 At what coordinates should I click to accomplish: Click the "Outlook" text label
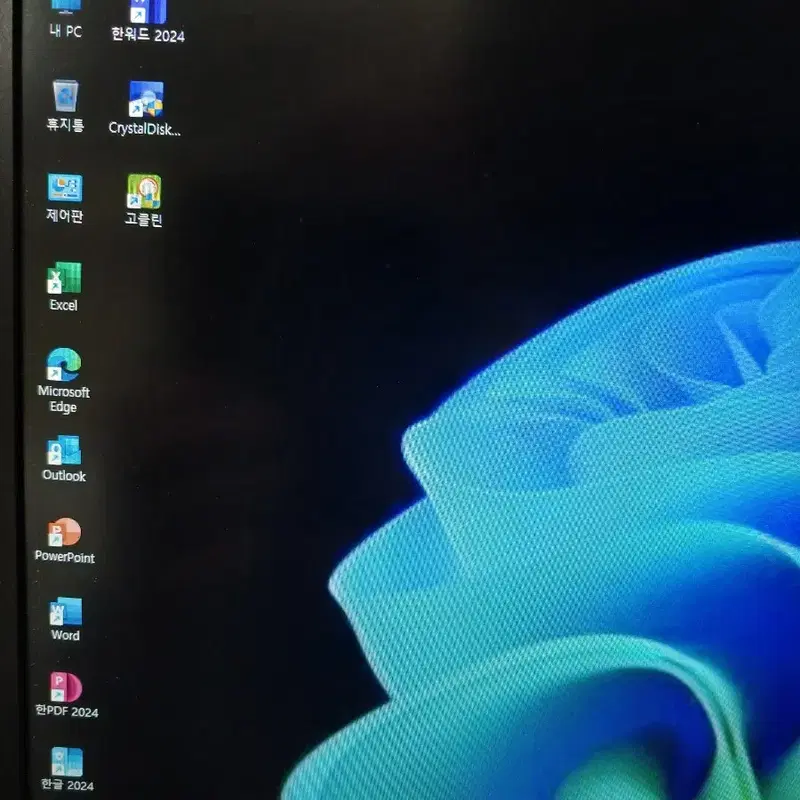64,476
